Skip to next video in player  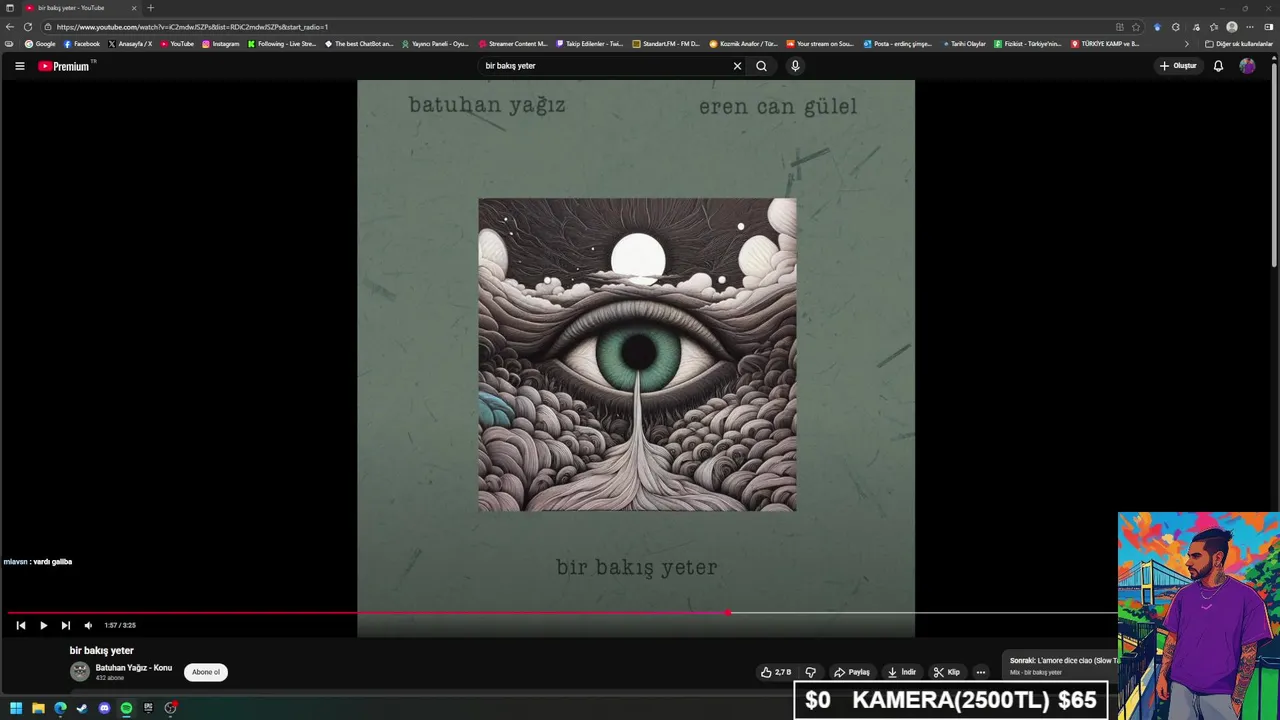pos(65,625)
